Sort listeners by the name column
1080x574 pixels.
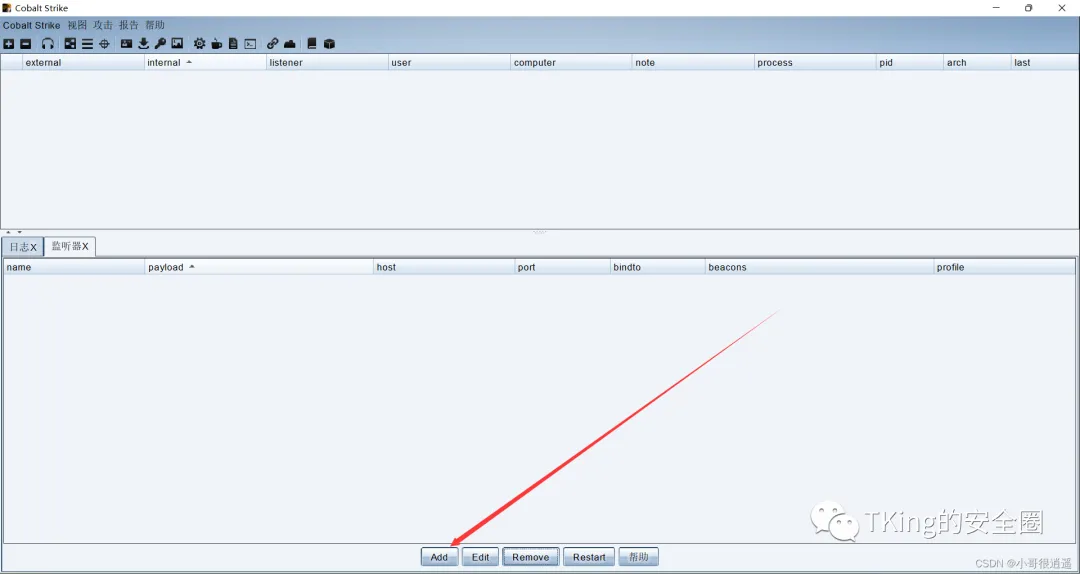(74, 267)
